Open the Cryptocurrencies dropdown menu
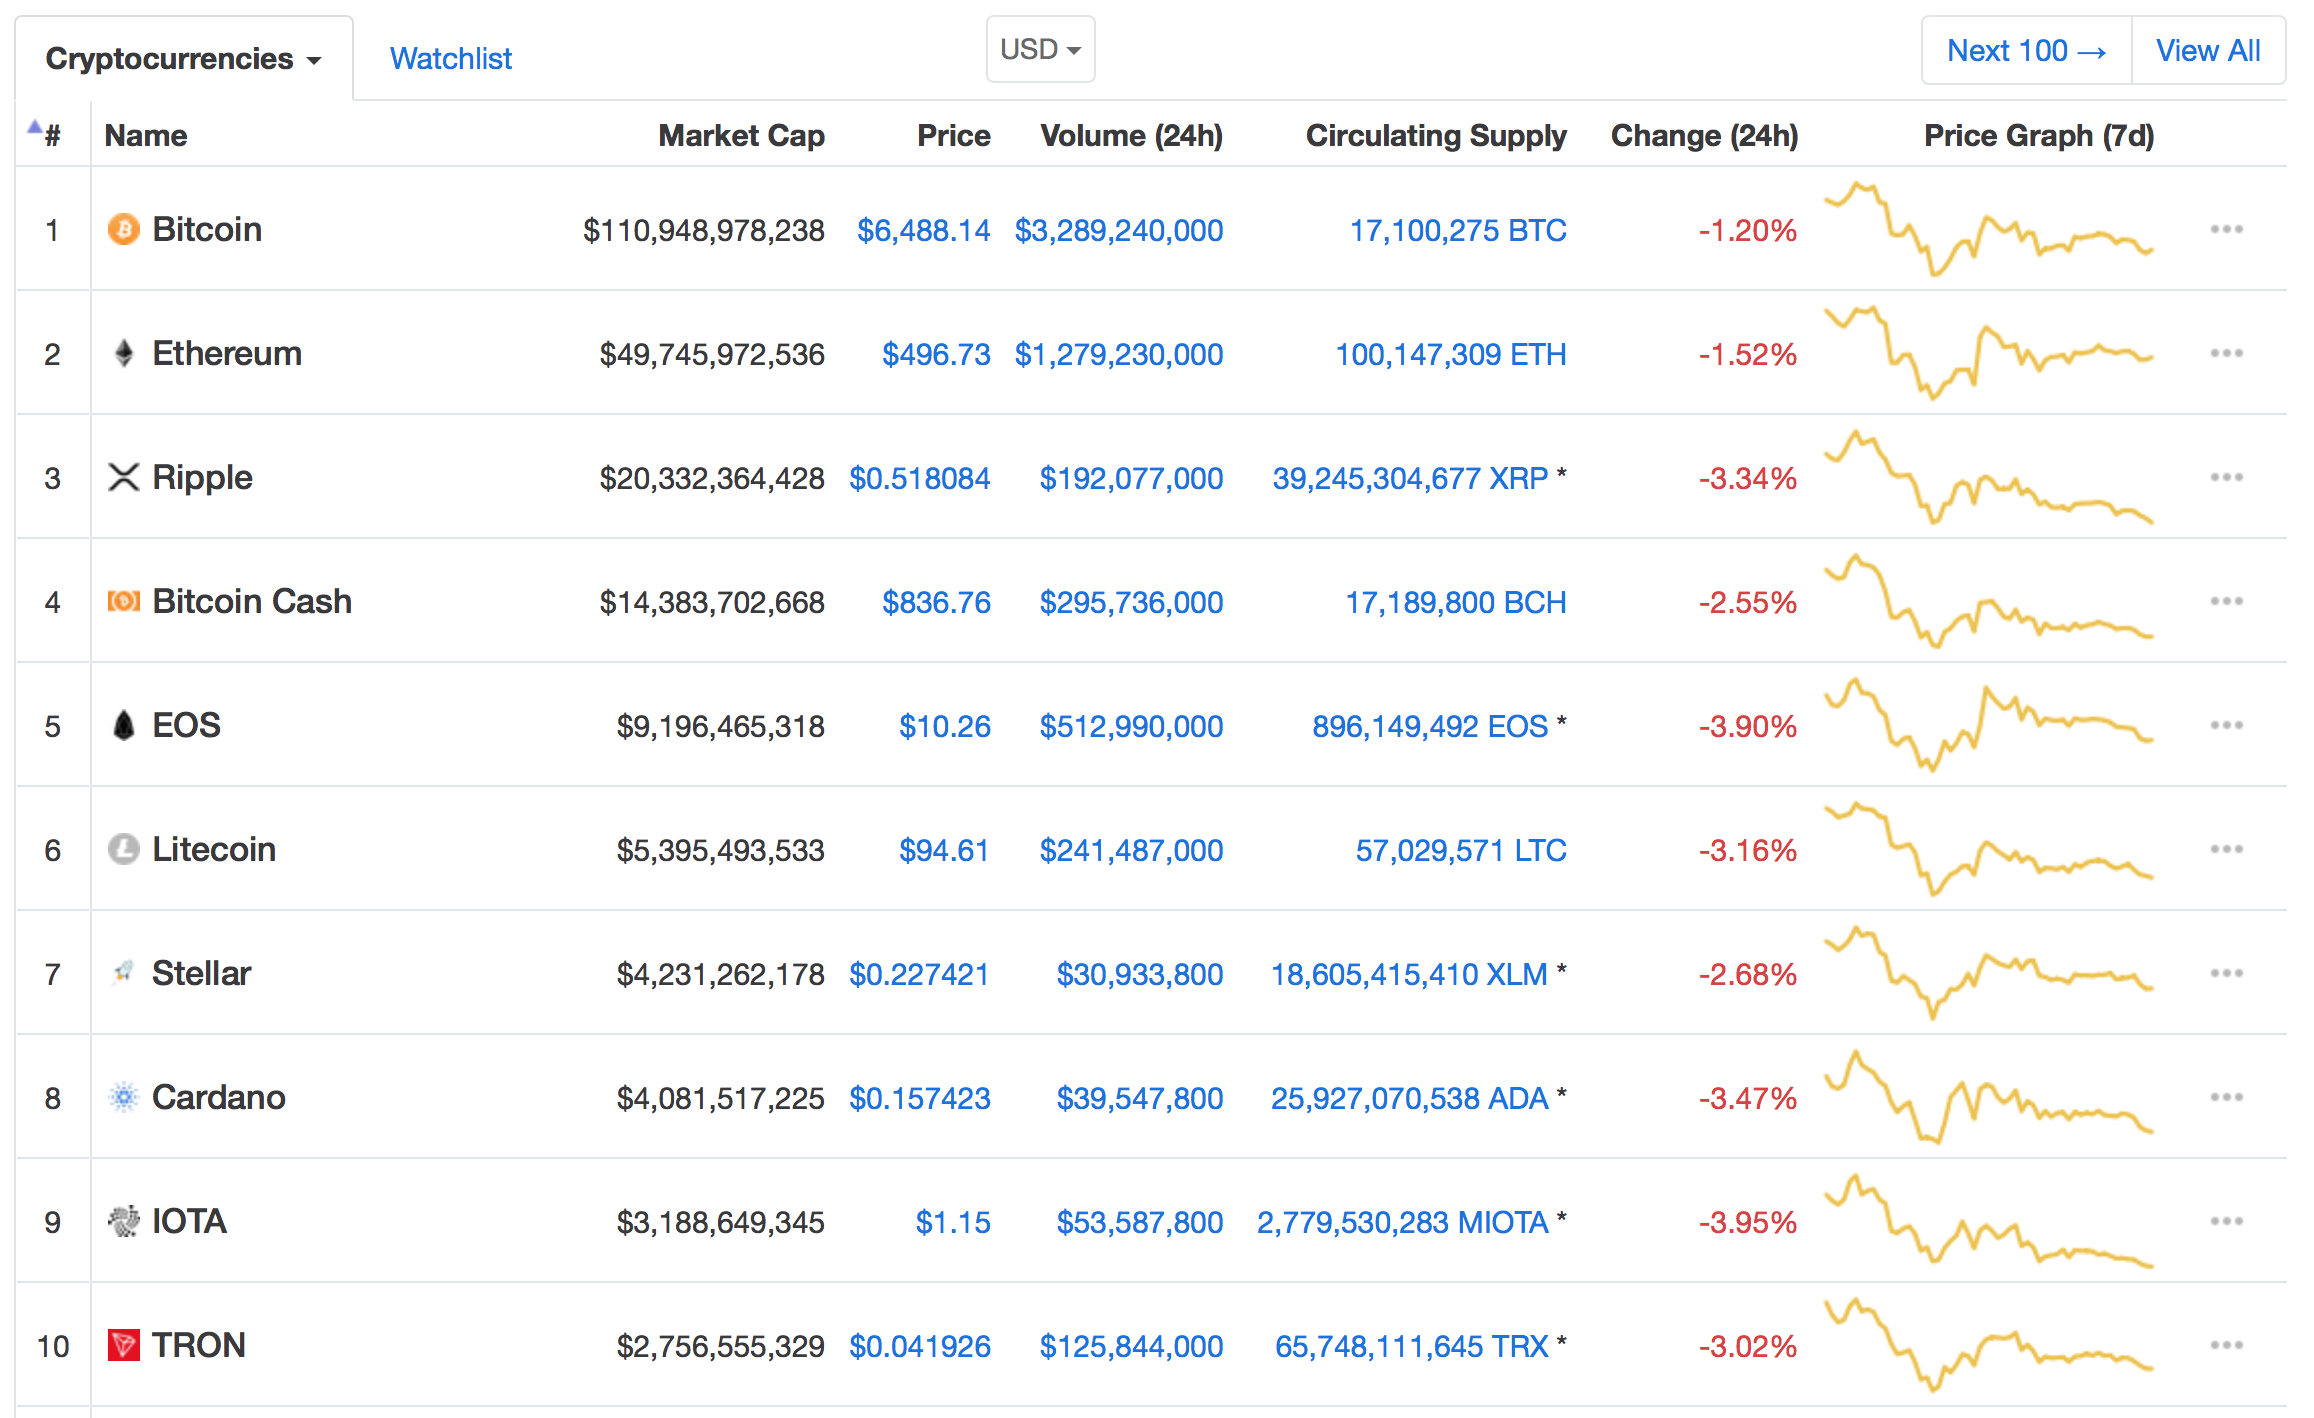 [183, 59]
